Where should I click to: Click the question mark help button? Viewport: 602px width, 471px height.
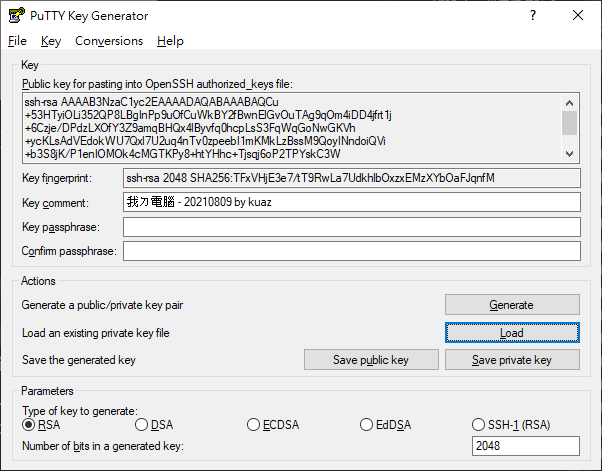[532, 16]
